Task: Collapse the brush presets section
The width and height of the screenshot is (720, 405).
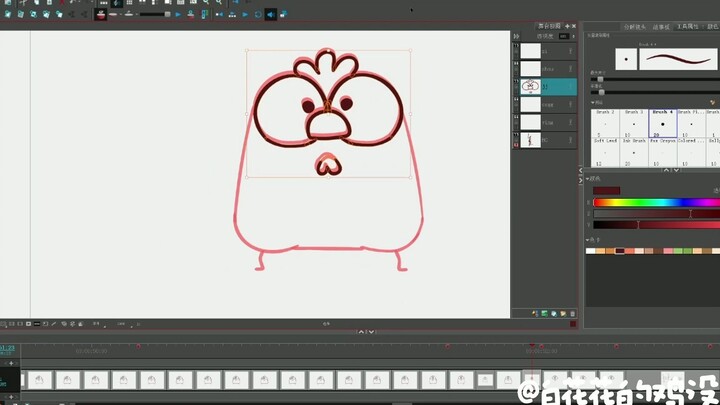Action: coord(593,102)
